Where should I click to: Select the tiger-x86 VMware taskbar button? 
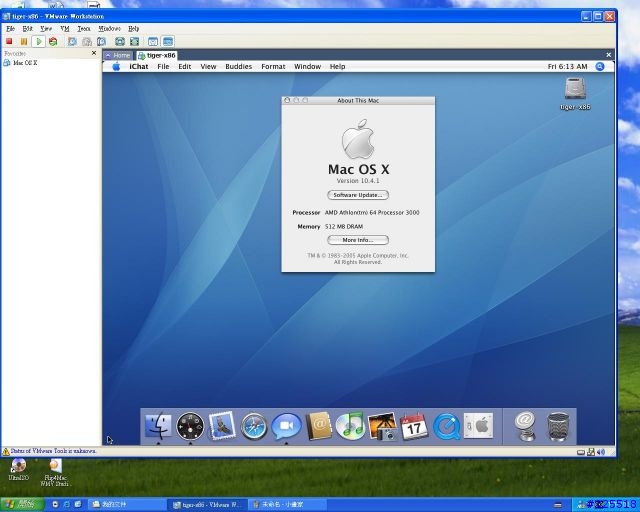click(x=207, y=505)
